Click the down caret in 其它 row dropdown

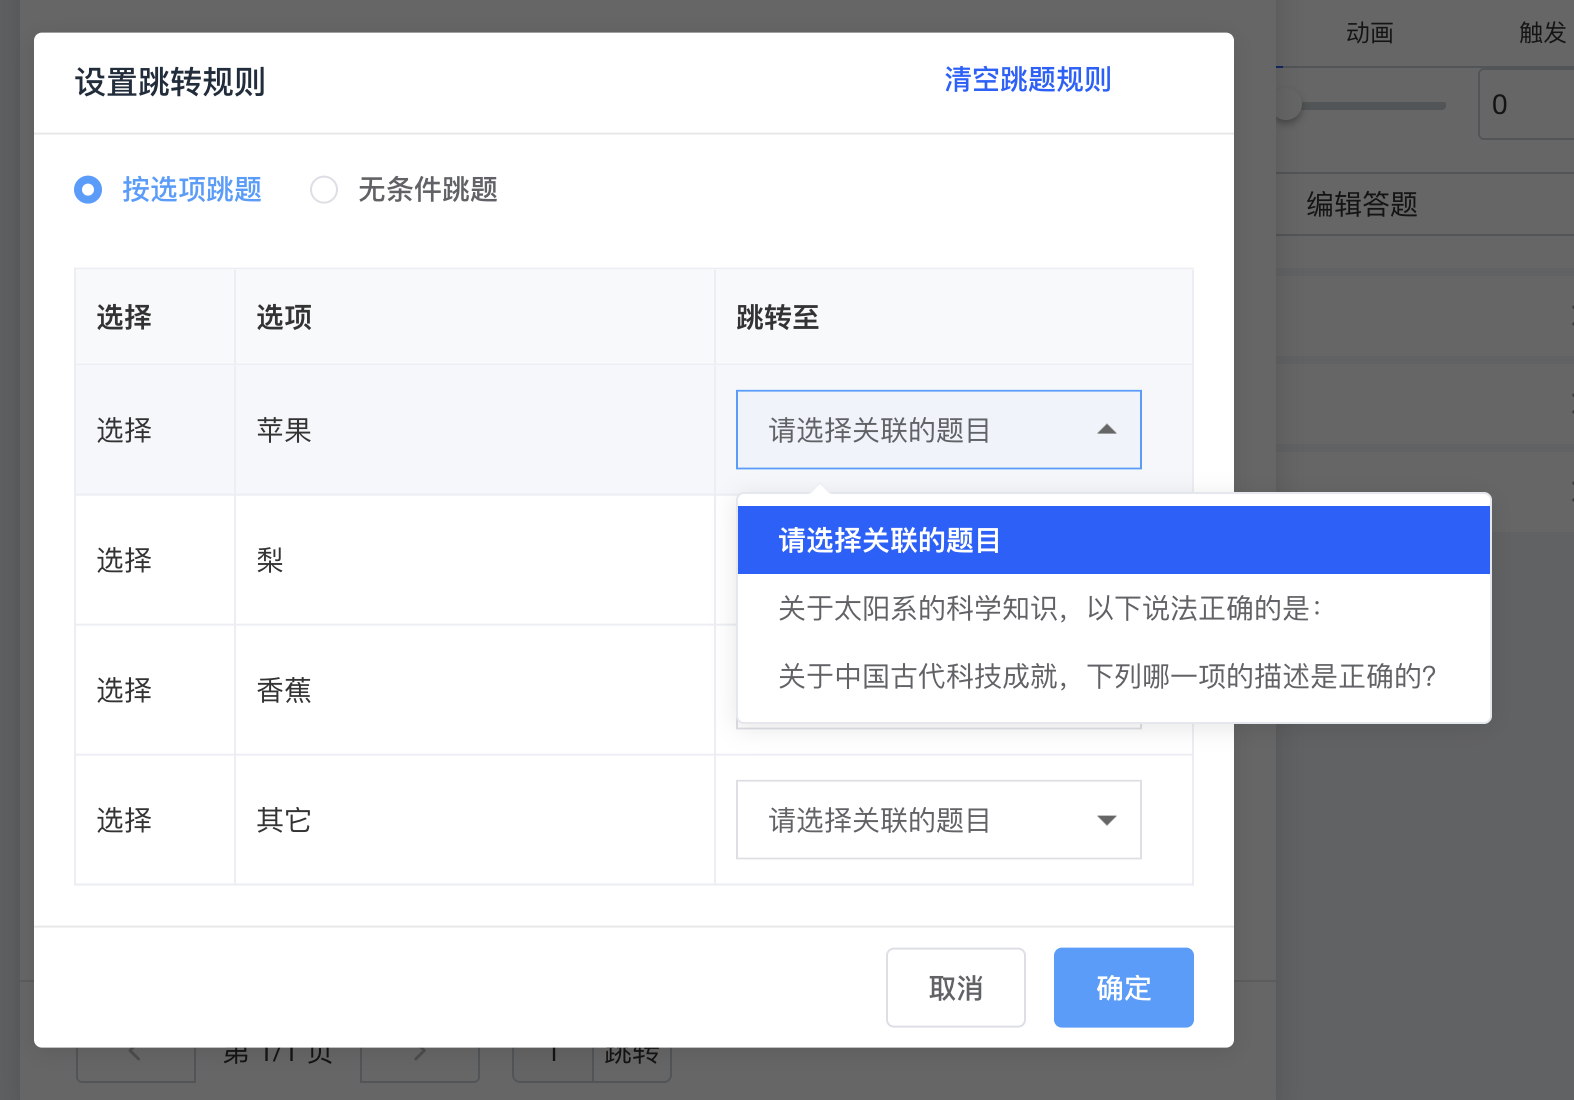[1106, 820]
